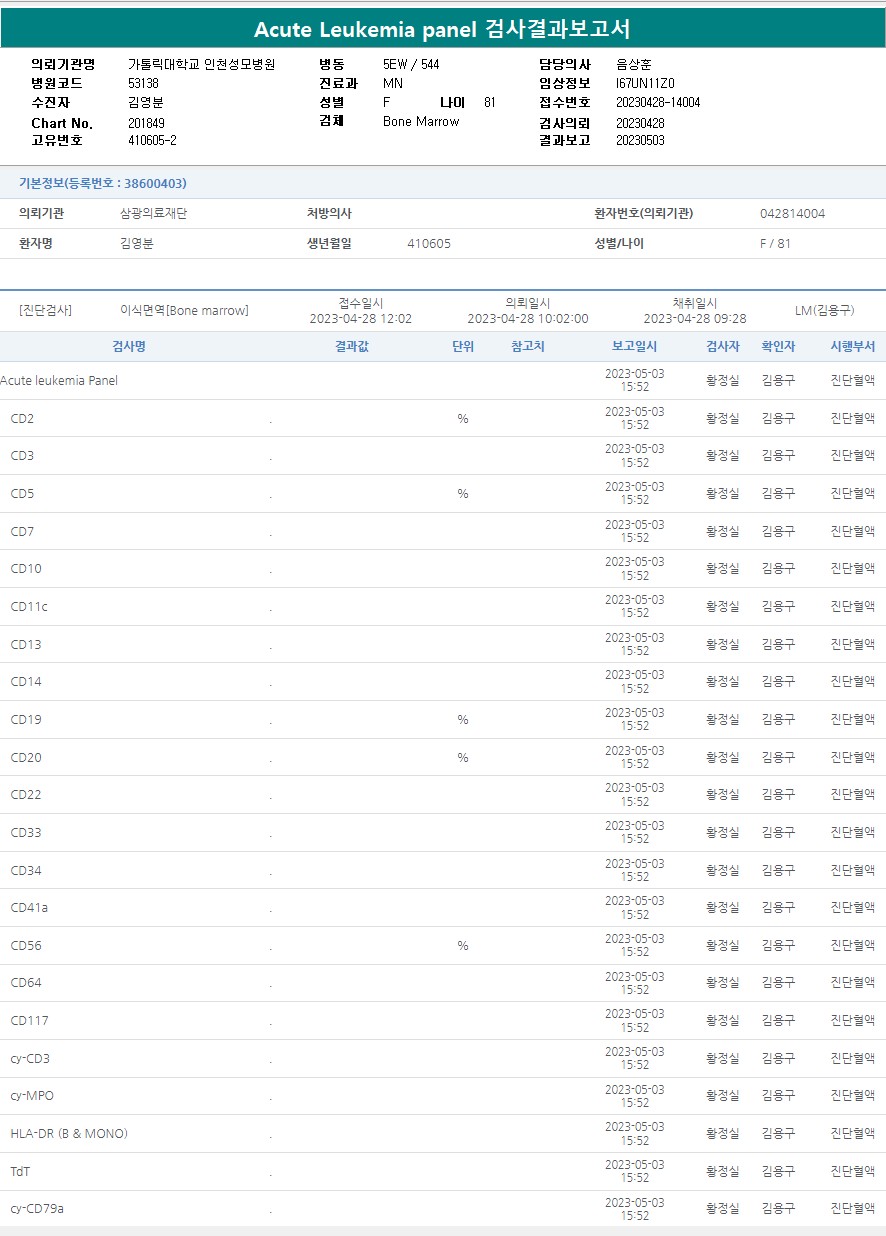Select the 보고일시 column header
This screenshot has height=1236, width=886.
(634, 346)
